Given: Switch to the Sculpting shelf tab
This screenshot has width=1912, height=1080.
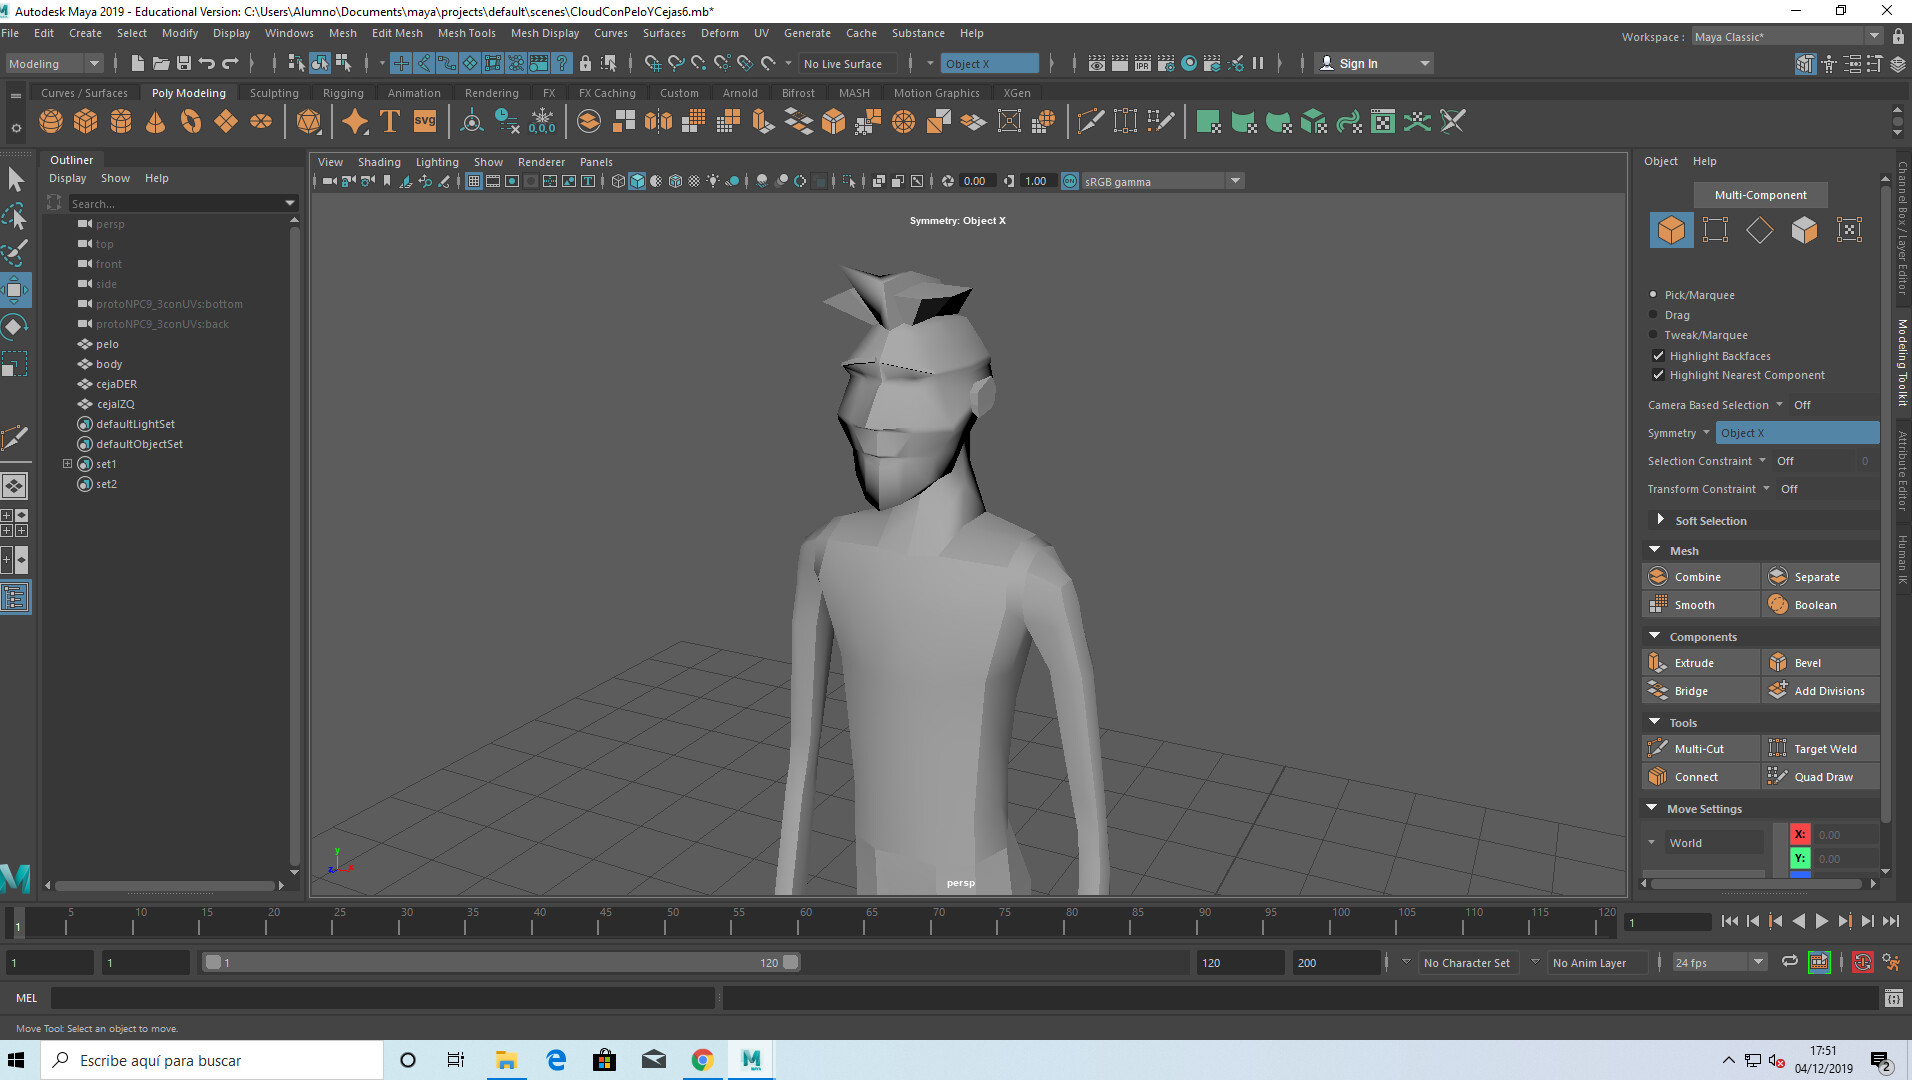Looking at the screenshot, I should 274,92.
